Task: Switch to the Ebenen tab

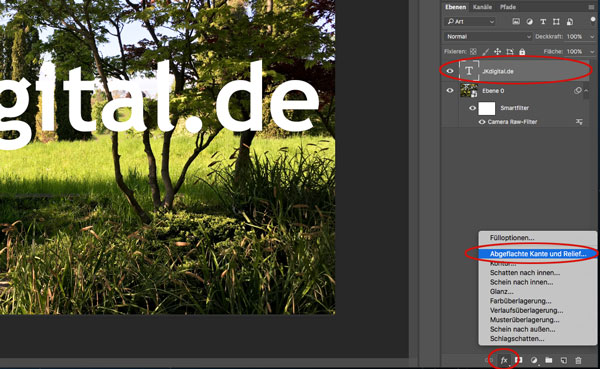Action: [x=455, y=7]
